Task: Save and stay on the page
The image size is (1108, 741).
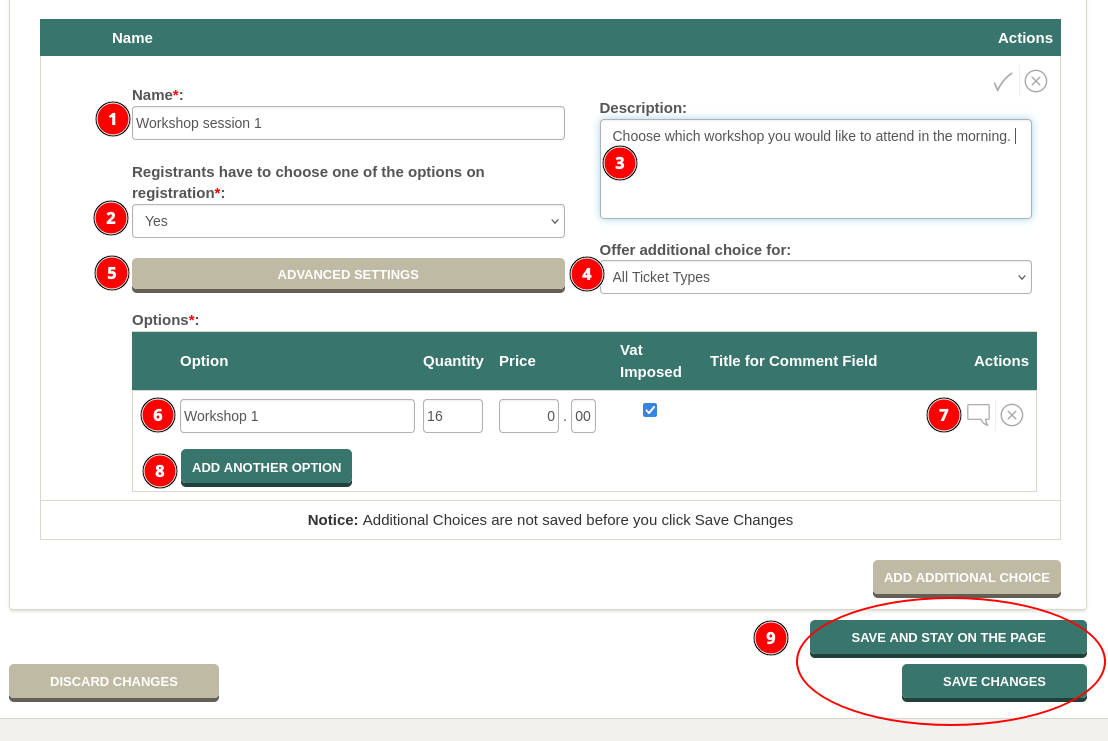Action: click(948, 637)
